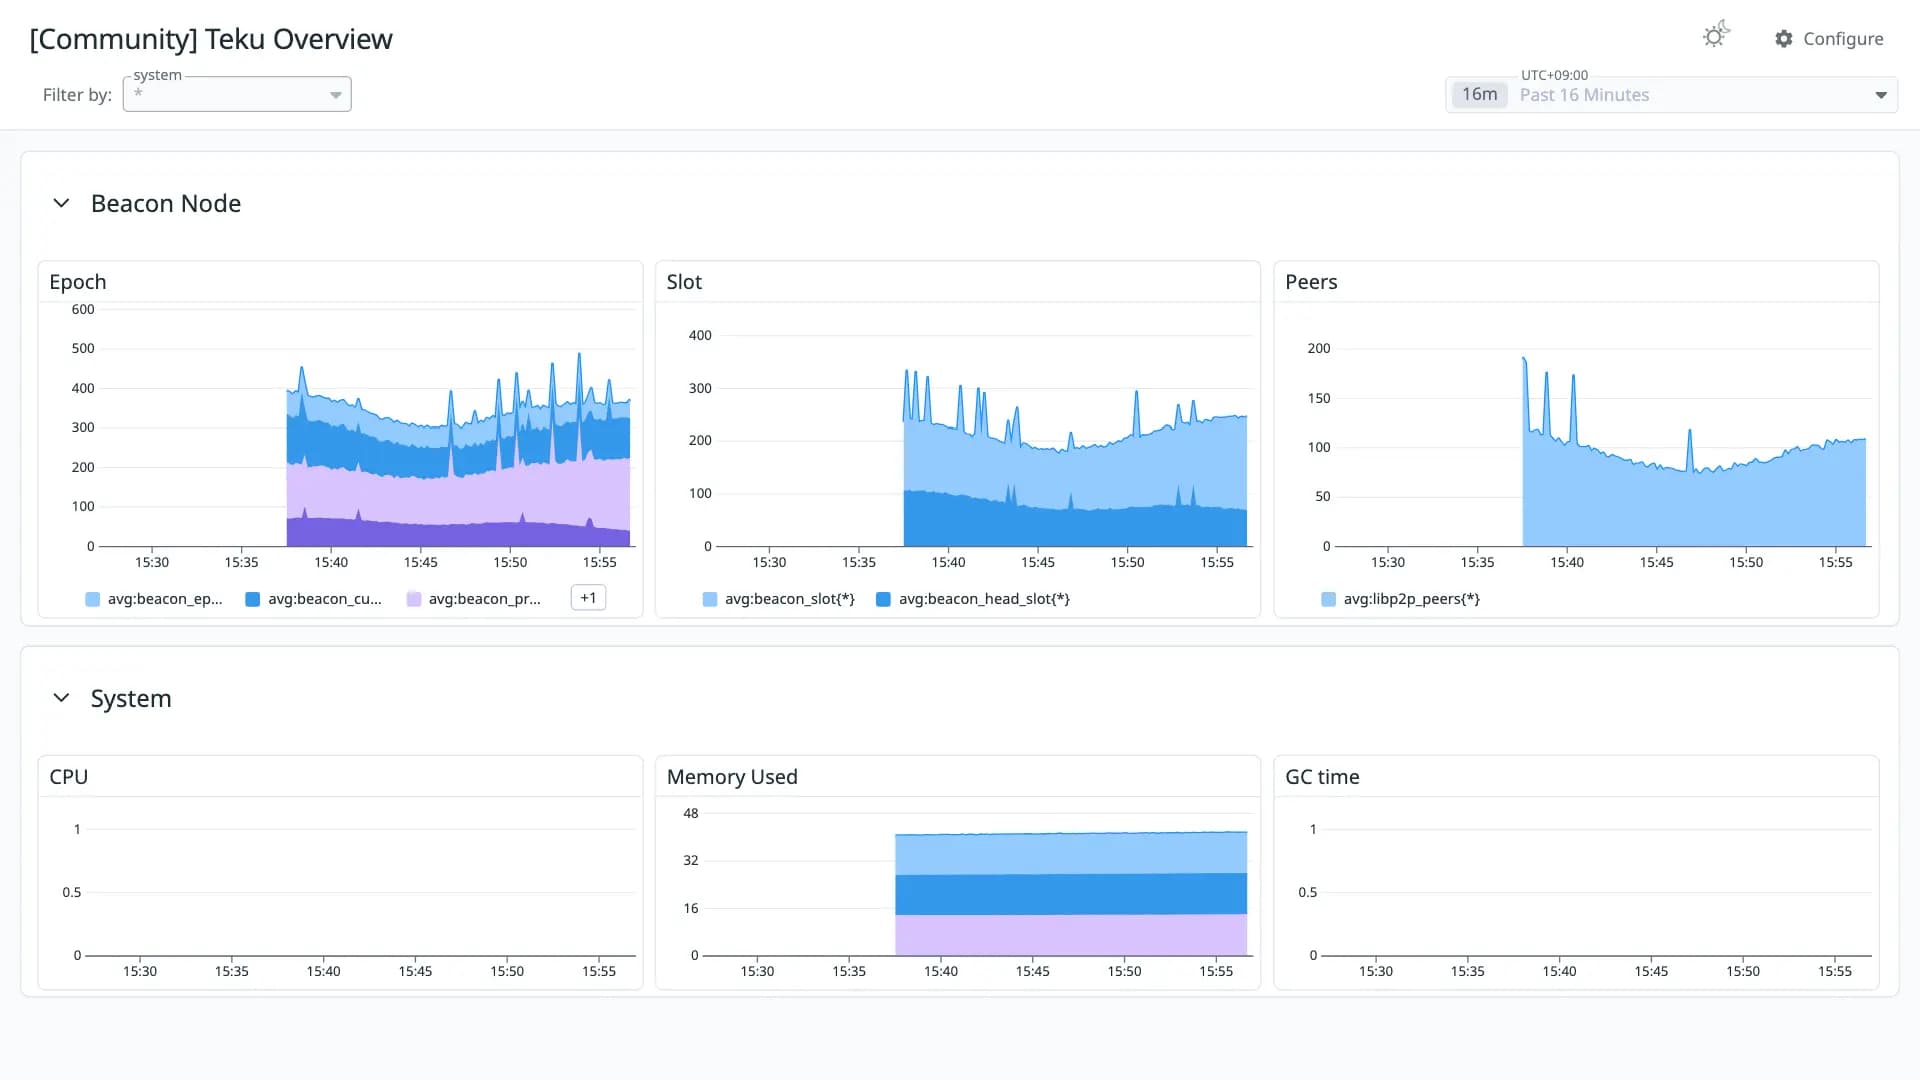This screenshot has height=1080, width=1920.
Task: Click the system filter dropdown arrow
Action: coord(336,95)
